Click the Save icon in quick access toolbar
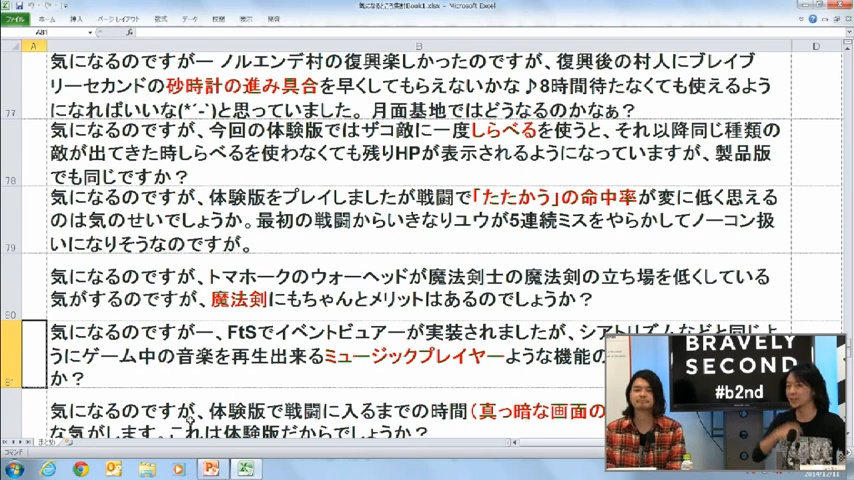 pos(19,5)
